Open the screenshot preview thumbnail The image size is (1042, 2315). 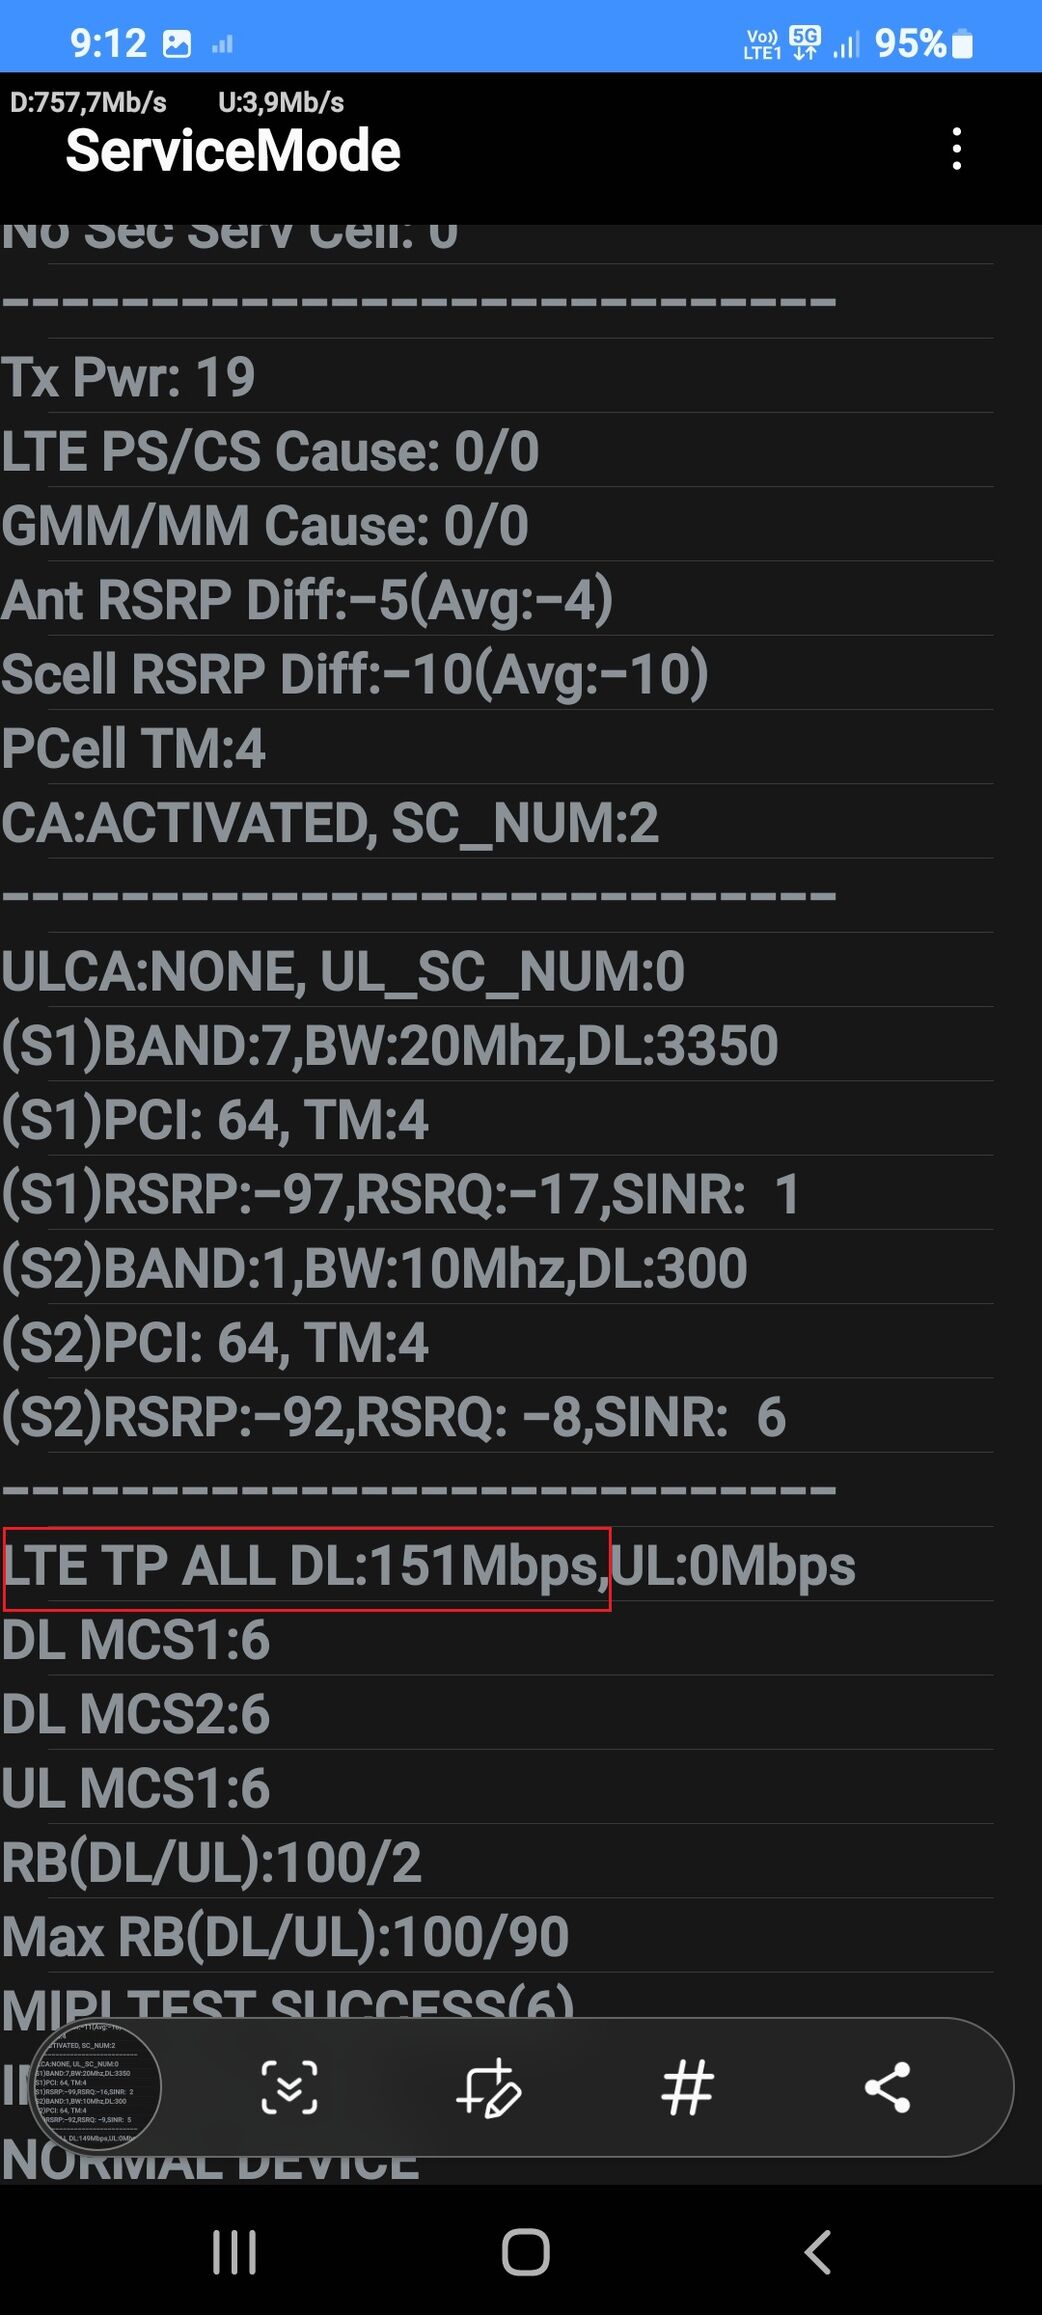tap(96, 2087)
